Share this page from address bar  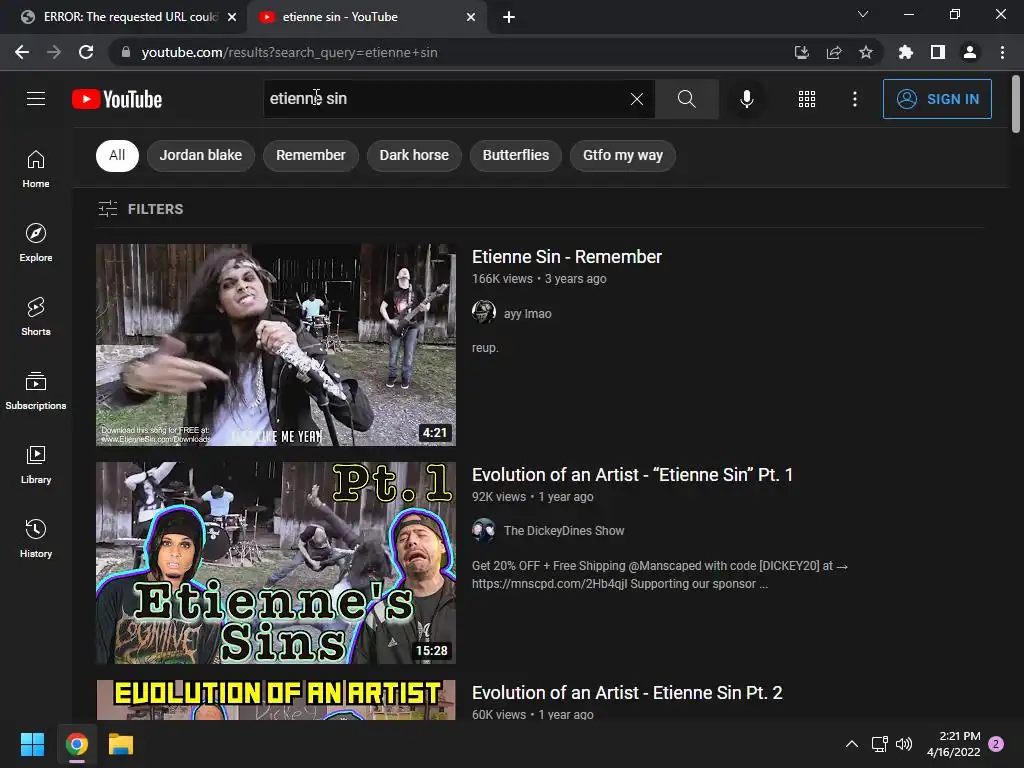(x=833, y=52)
